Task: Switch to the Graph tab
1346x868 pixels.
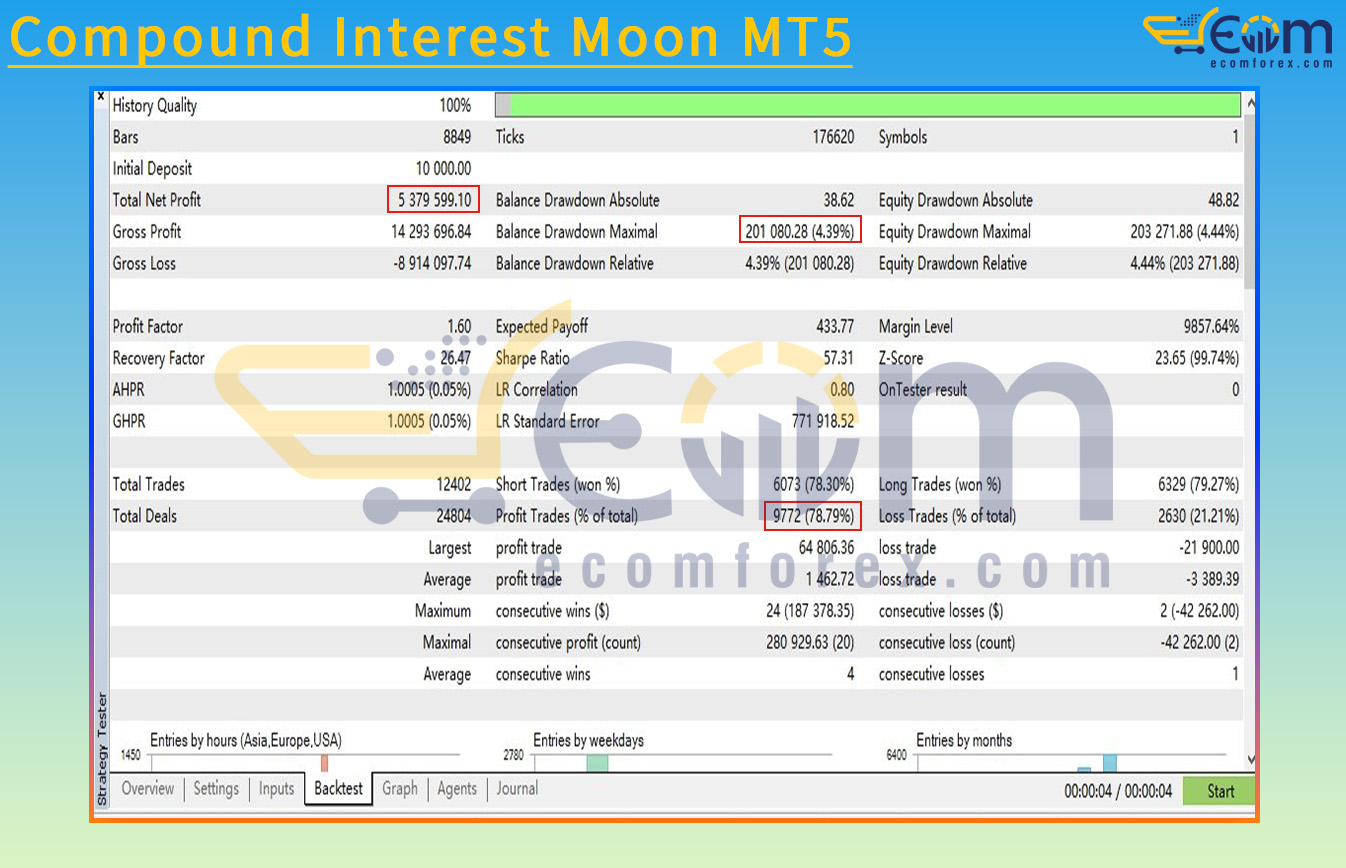Action: coord(400,789)
